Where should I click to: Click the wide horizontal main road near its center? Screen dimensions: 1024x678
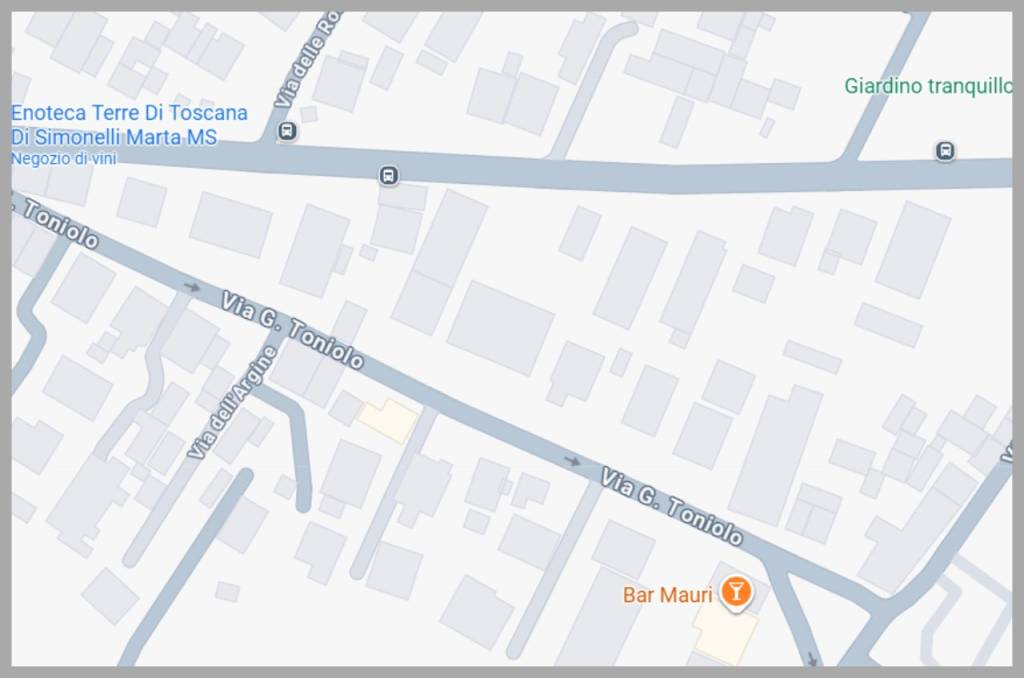(562, 172)
